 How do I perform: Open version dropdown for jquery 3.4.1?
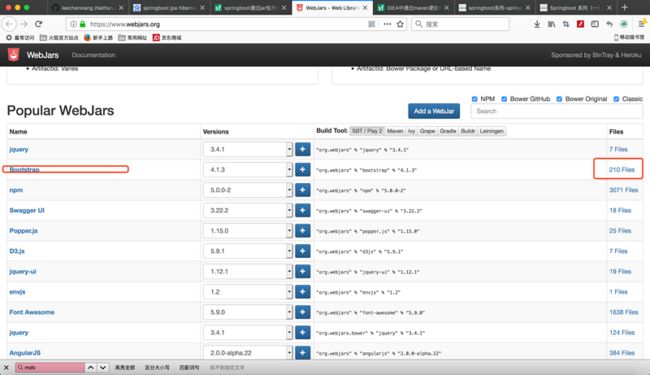pyautogui.click(x=248, y=149)
